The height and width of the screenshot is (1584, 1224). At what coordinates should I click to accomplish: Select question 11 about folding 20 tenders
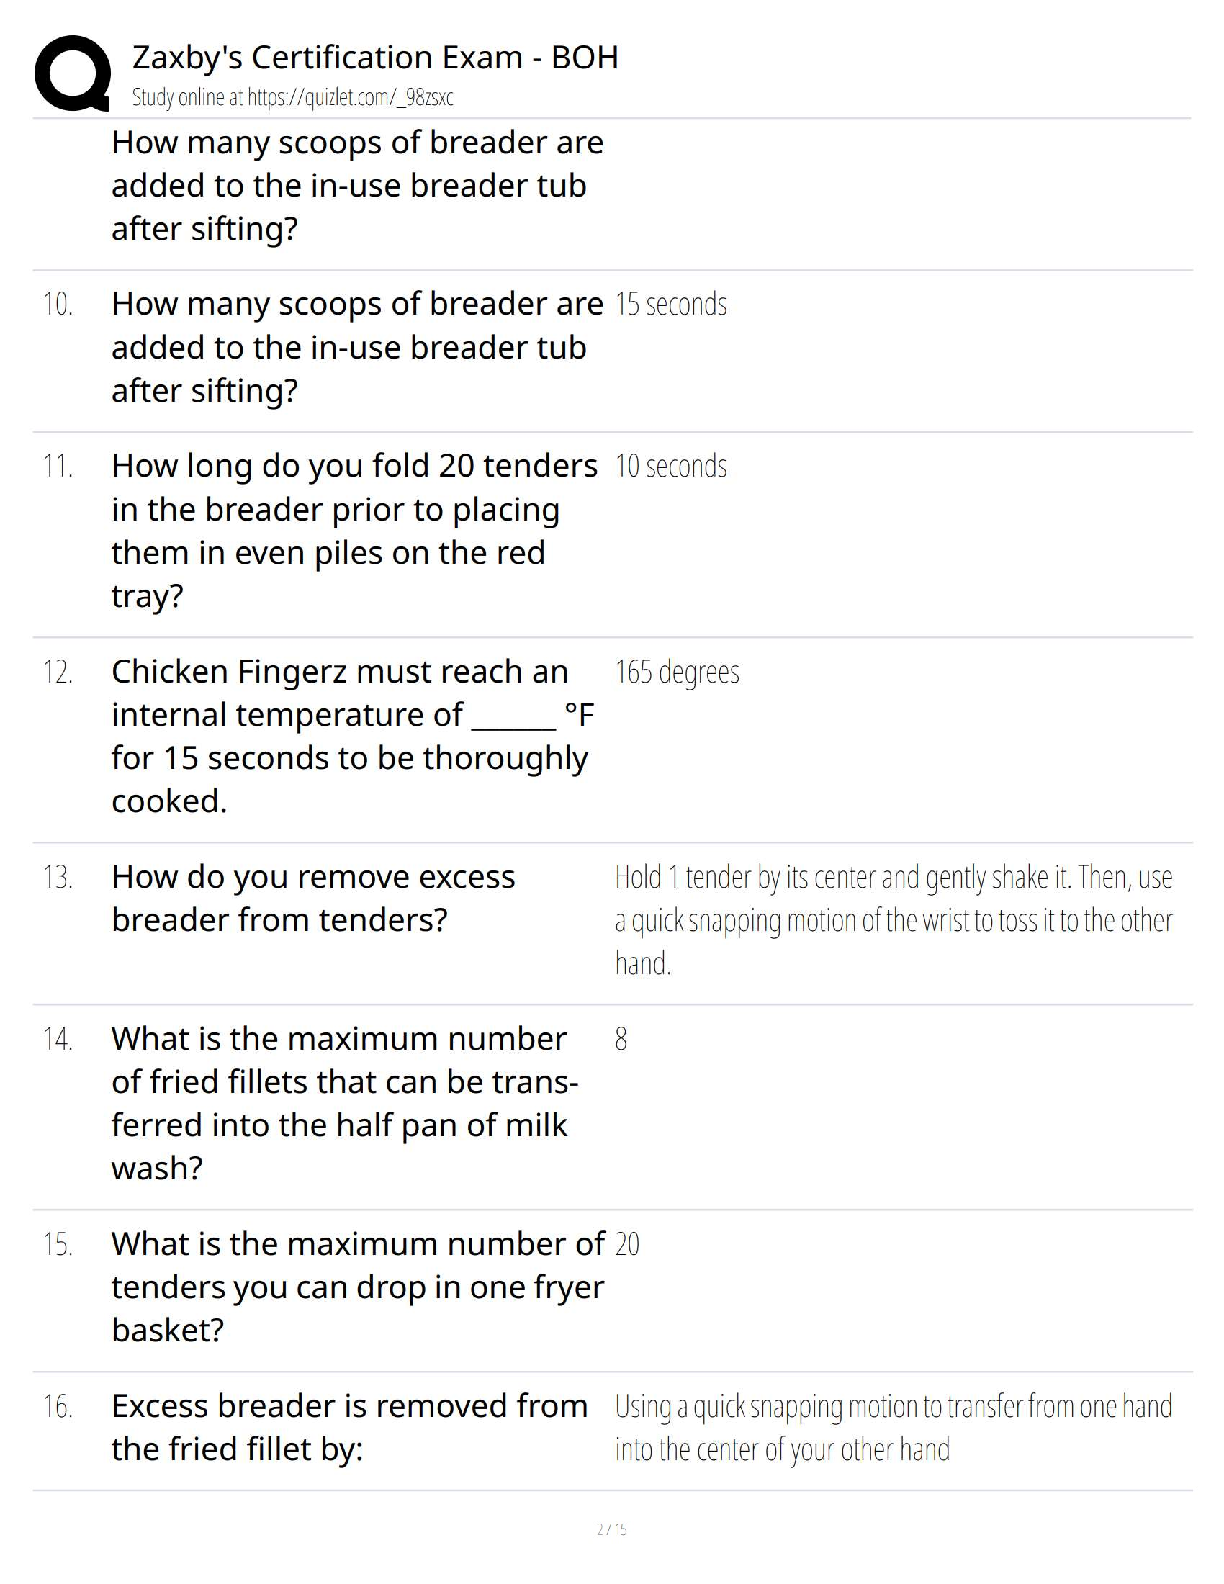[354, 531]
